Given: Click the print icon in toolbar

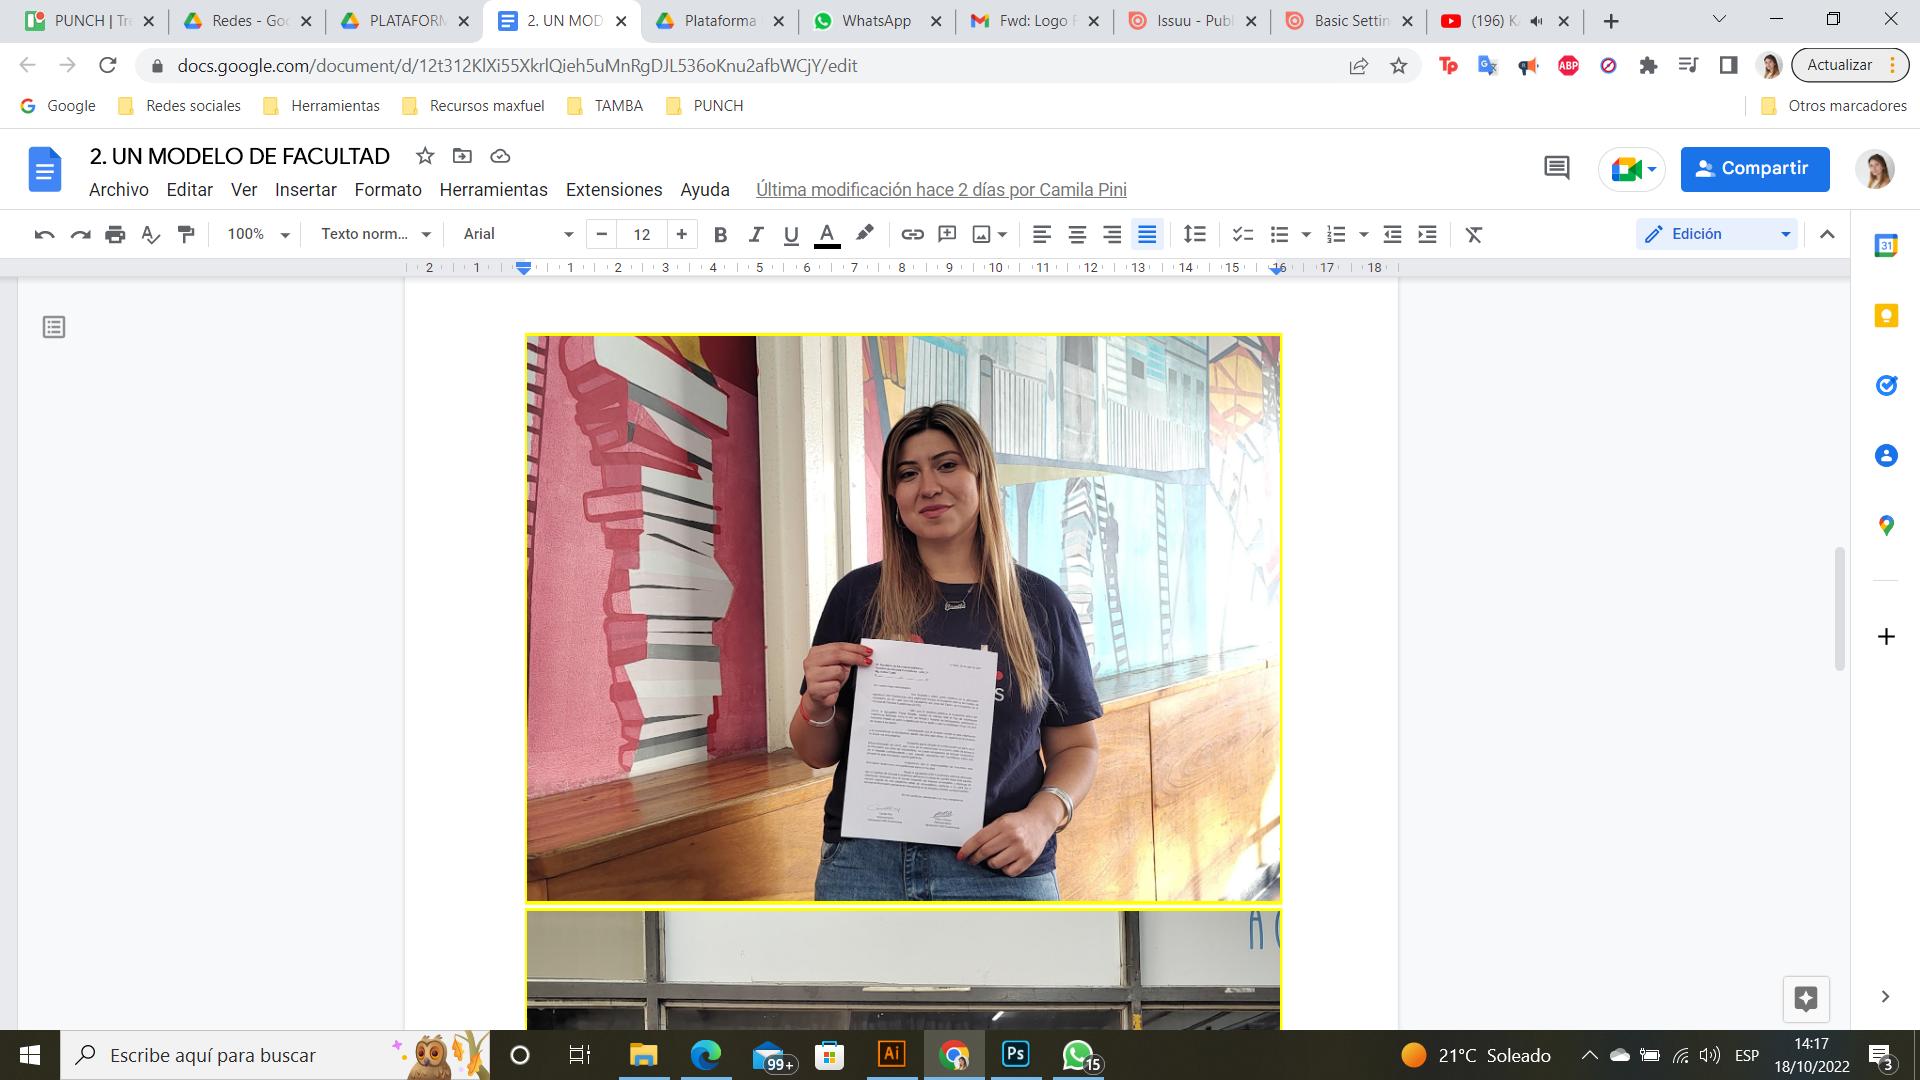Looking at the screenshot, I should click(x=115, y=234).
